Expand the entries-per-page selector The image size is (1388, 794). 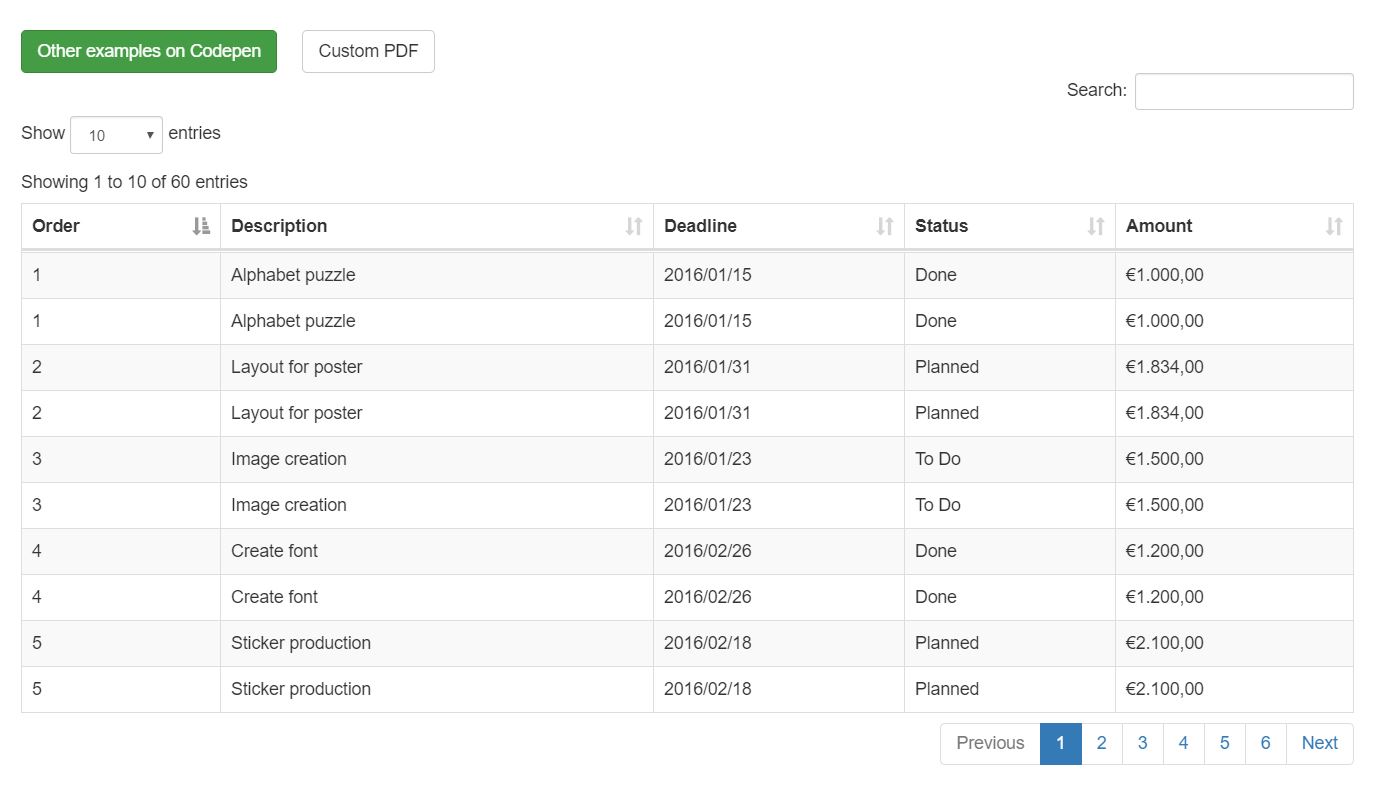point(116,134)
